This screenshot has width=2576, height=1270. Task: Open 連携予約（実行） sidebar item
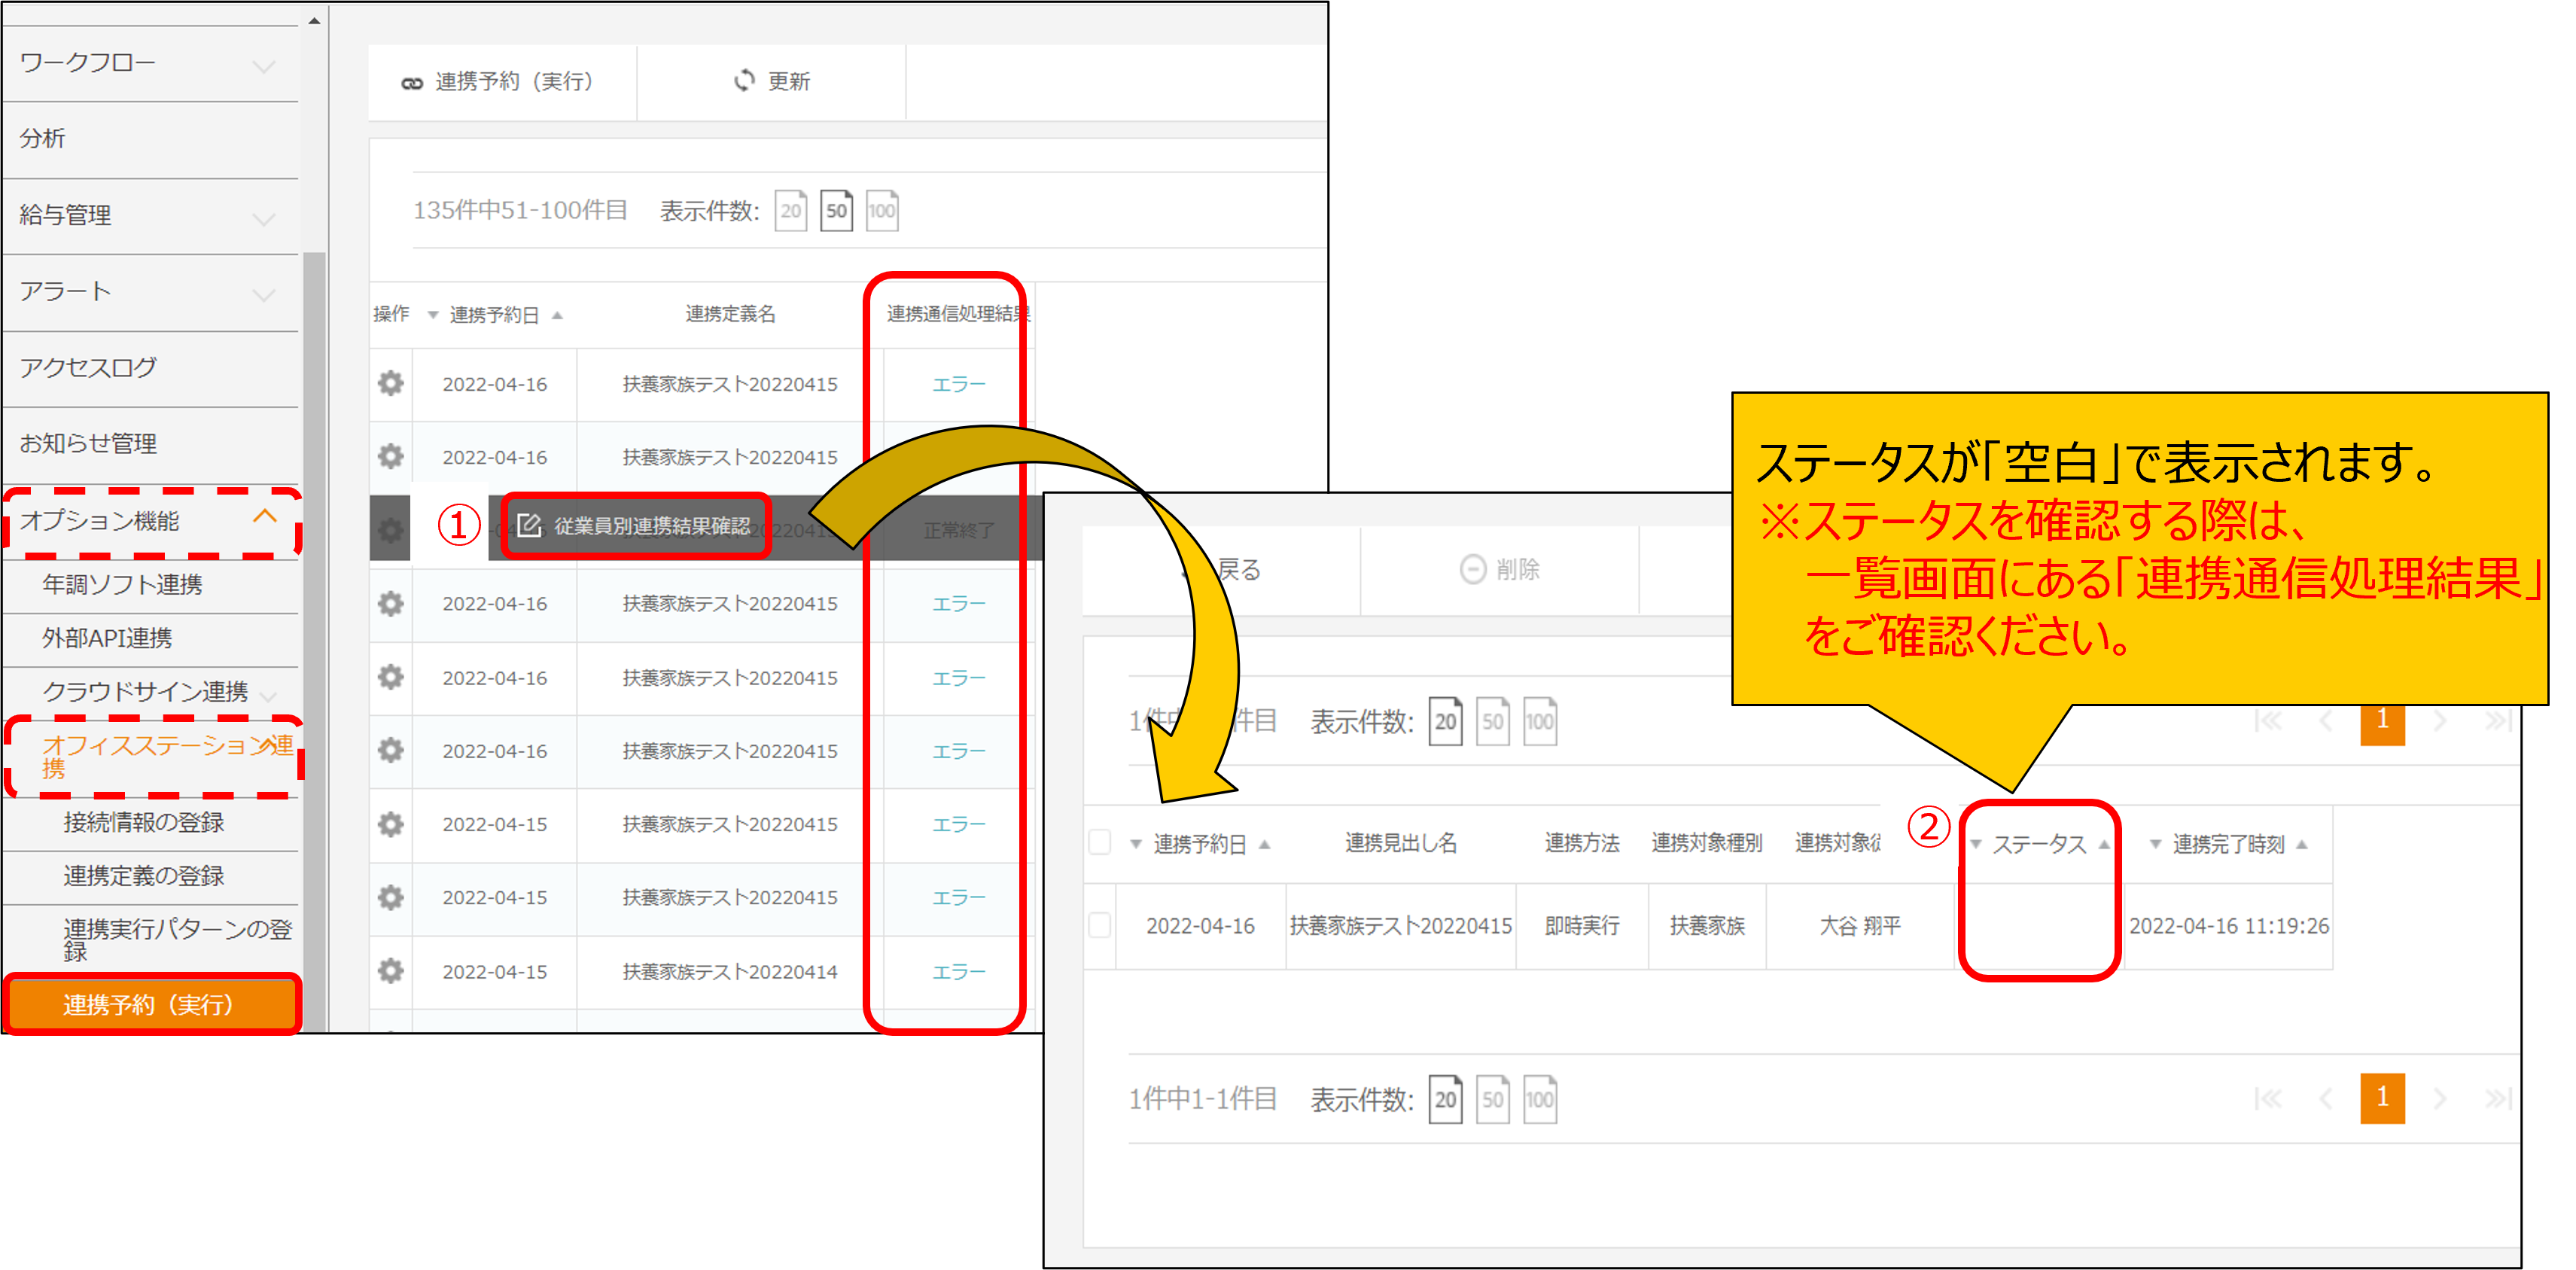150,1004
